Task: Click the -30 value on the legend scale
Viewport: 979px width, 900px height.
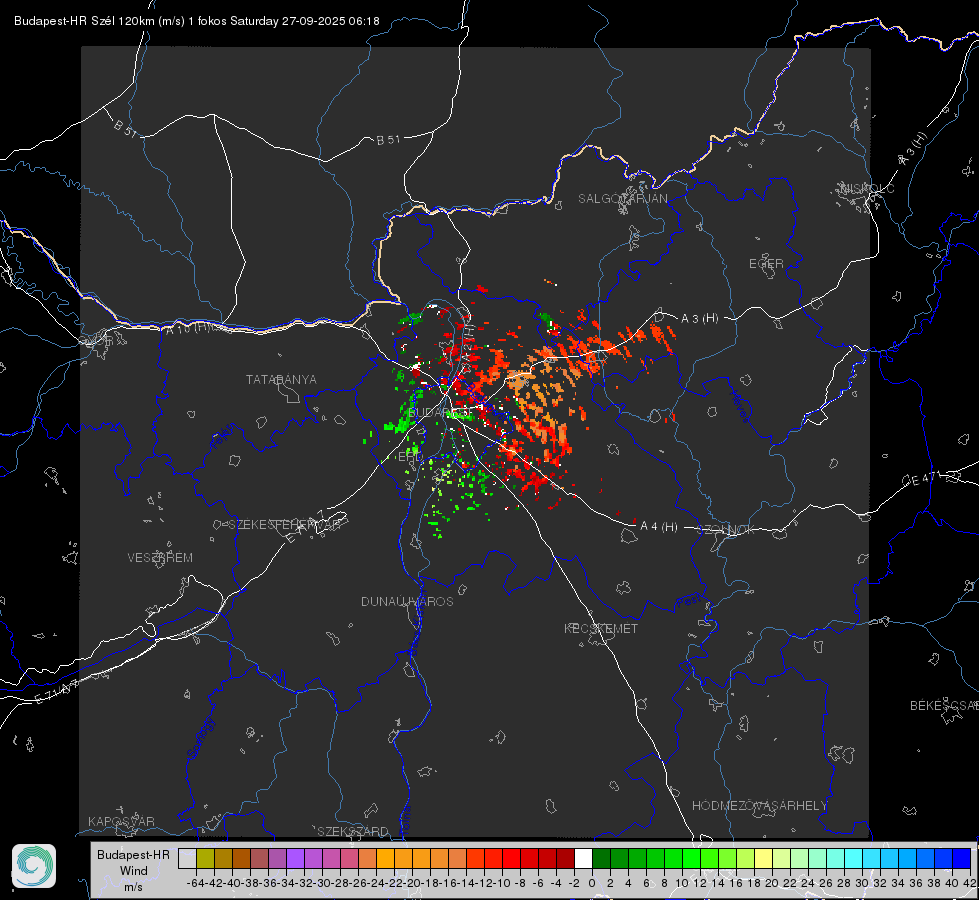Action: pyautogui.click(x=322, y=883)
